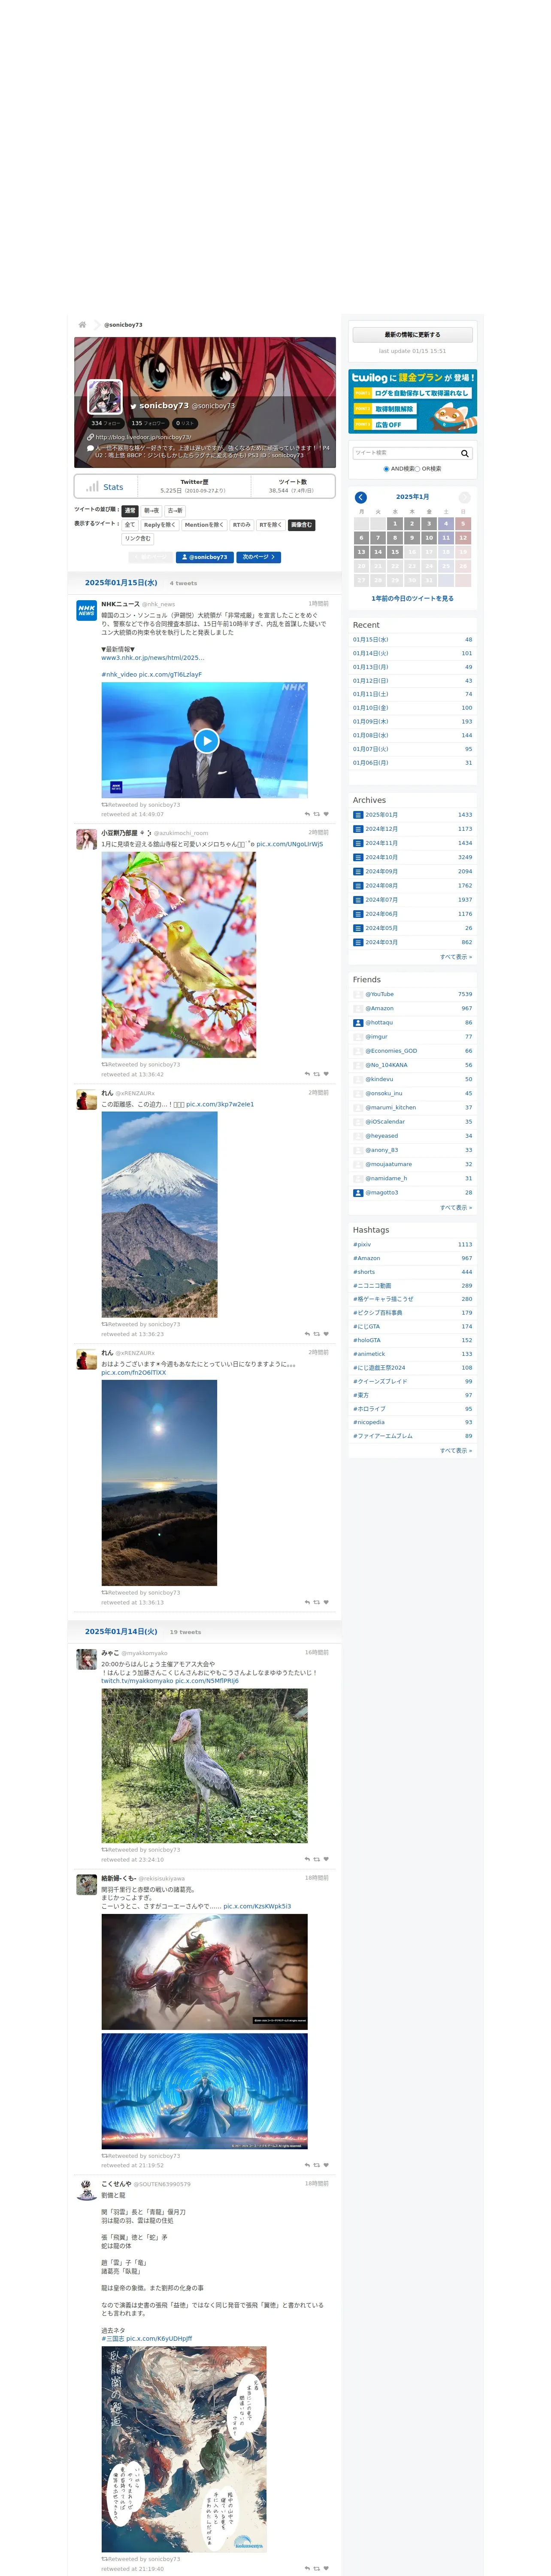This screenshot has height=2576, width=551.
Task: Toggle the 古→新 sort order option
Action: coord(175,510)
